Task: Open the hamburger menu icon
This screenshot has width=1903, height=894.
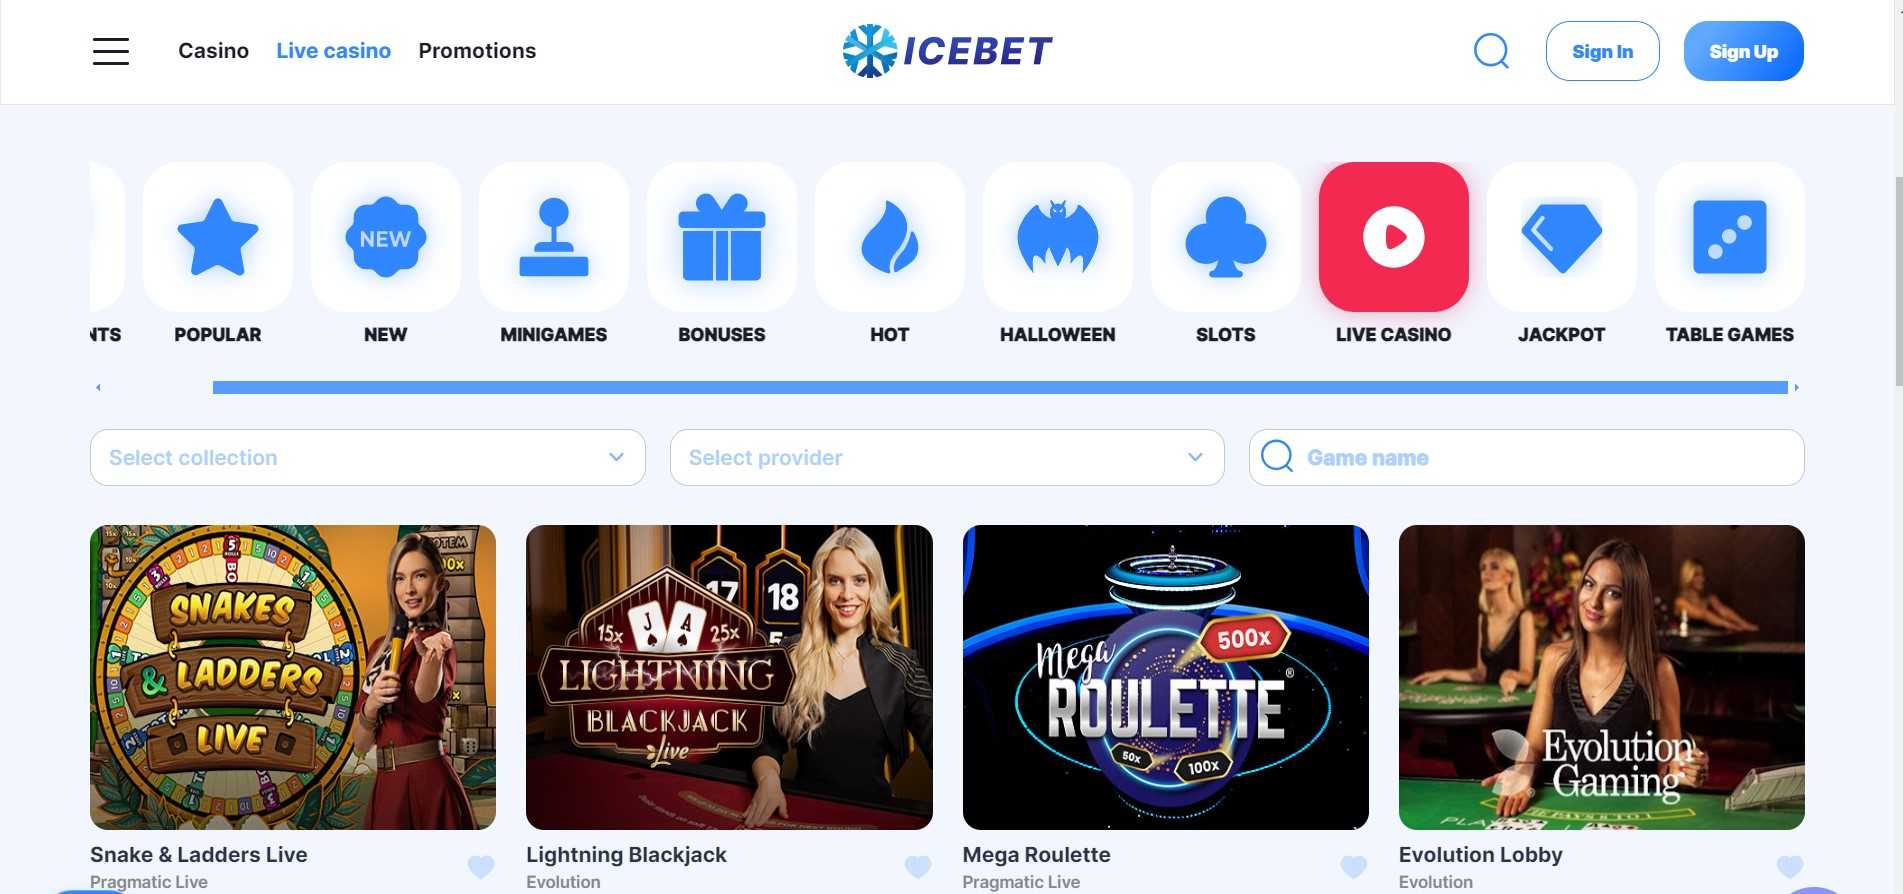Action: 111,51
